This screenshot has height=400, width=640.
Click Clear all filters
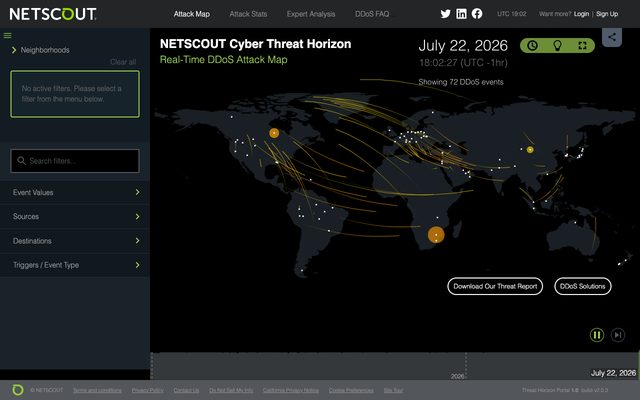click(123, 62)
